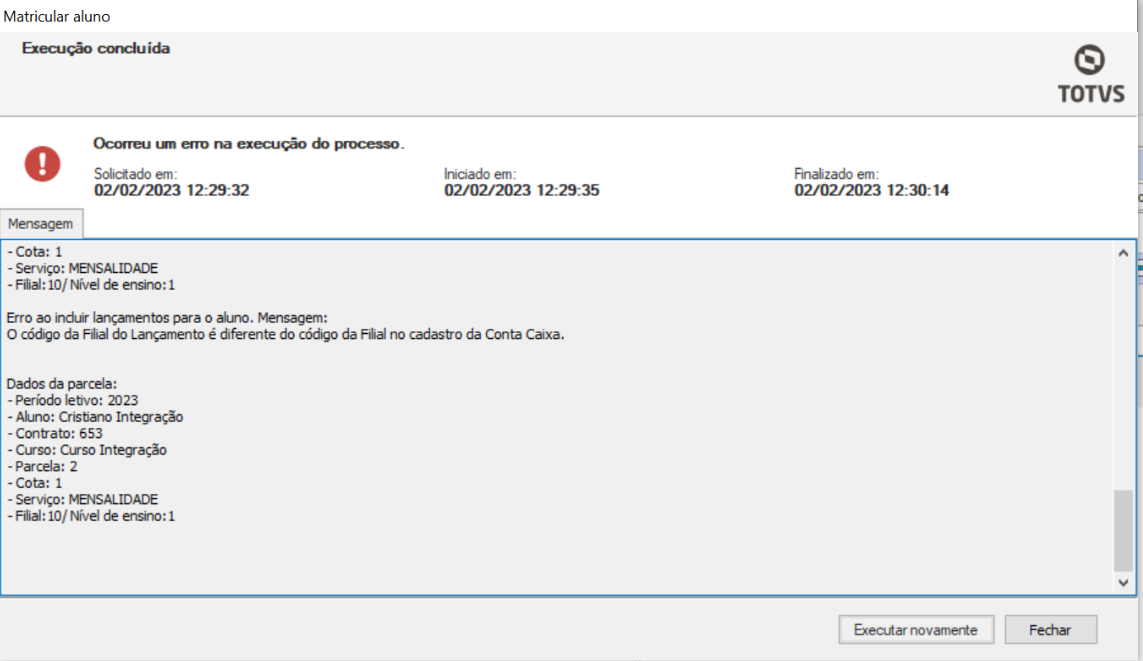Click the 'Solicitado em' timestamp 12:29:32
Image resolution: width=1143 pixels, height=661 pixels.
pyautogui.click(x=171, y=190)
